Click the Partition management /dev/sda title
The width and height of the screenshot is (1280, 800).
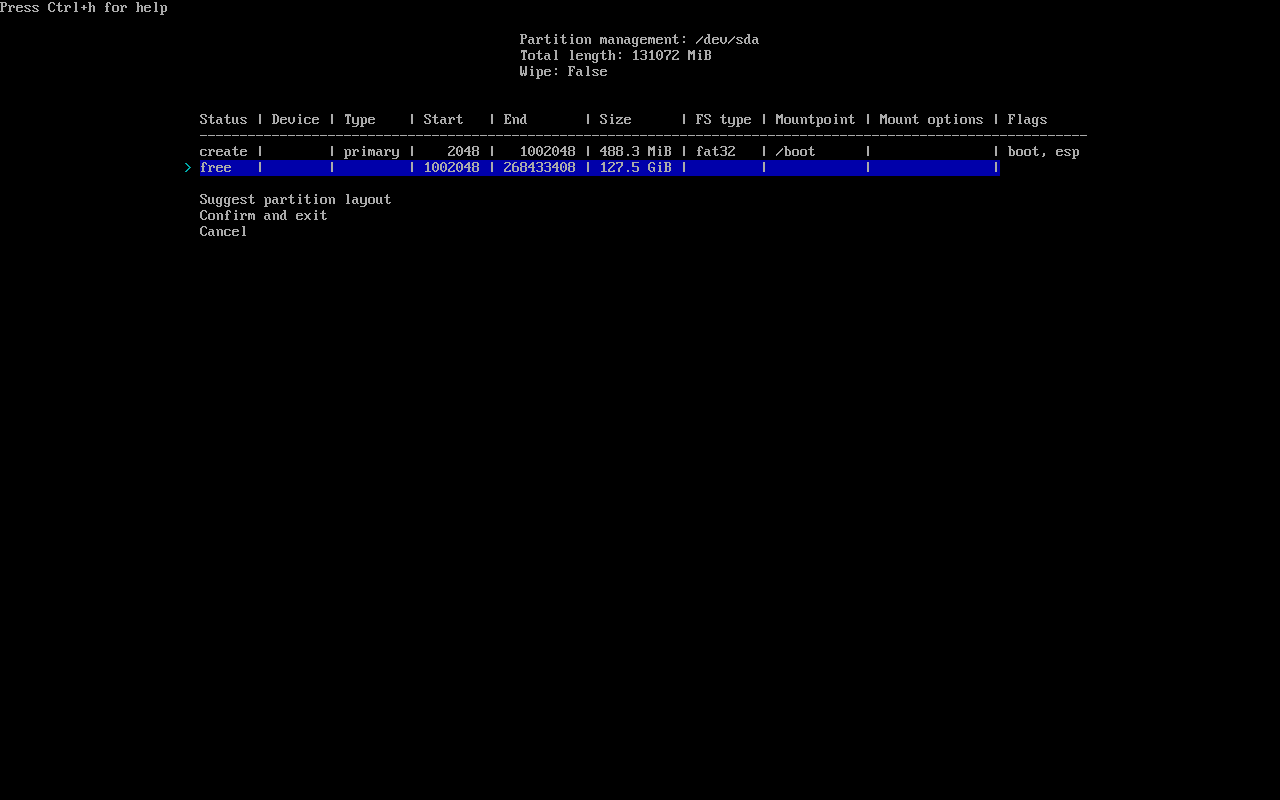click(639, 40)
